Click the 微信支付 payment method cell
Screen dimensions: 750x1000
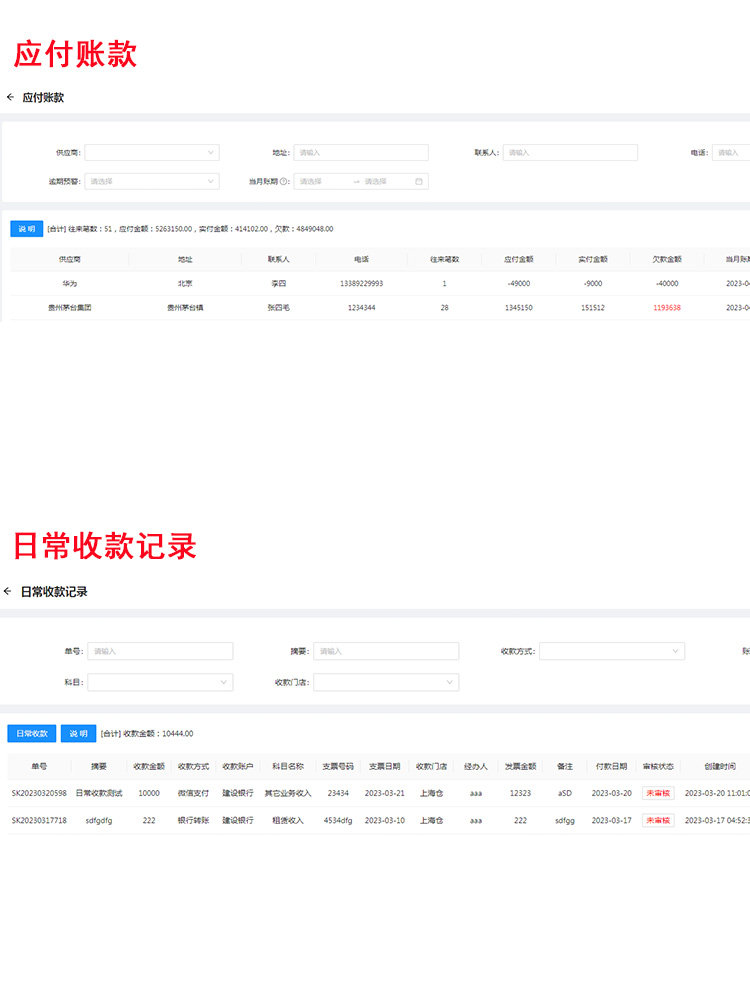click(193, 793)
